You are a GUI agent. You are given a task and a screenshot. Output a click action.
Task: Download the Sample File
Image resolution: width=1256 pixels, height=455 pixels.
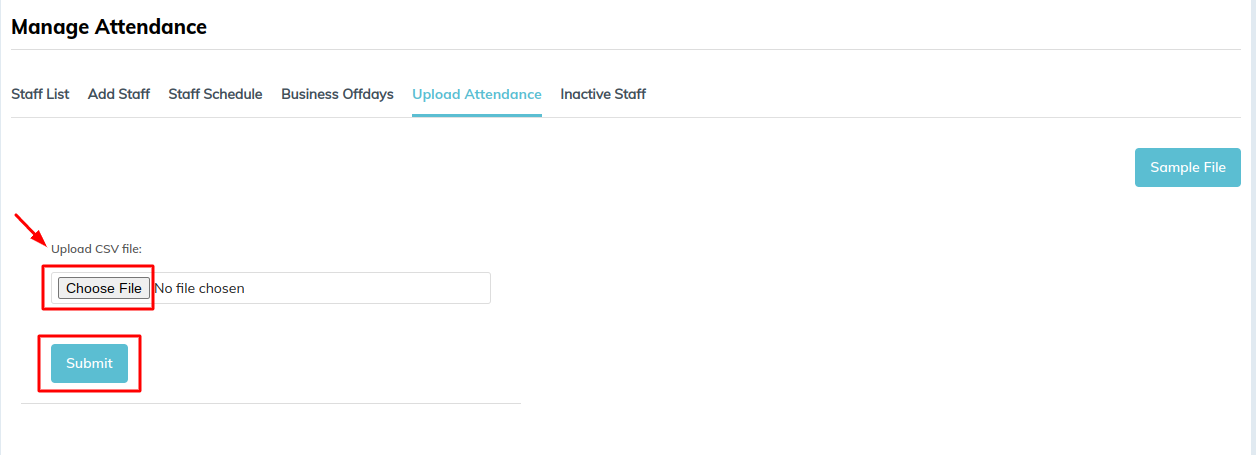[1188, 168]
